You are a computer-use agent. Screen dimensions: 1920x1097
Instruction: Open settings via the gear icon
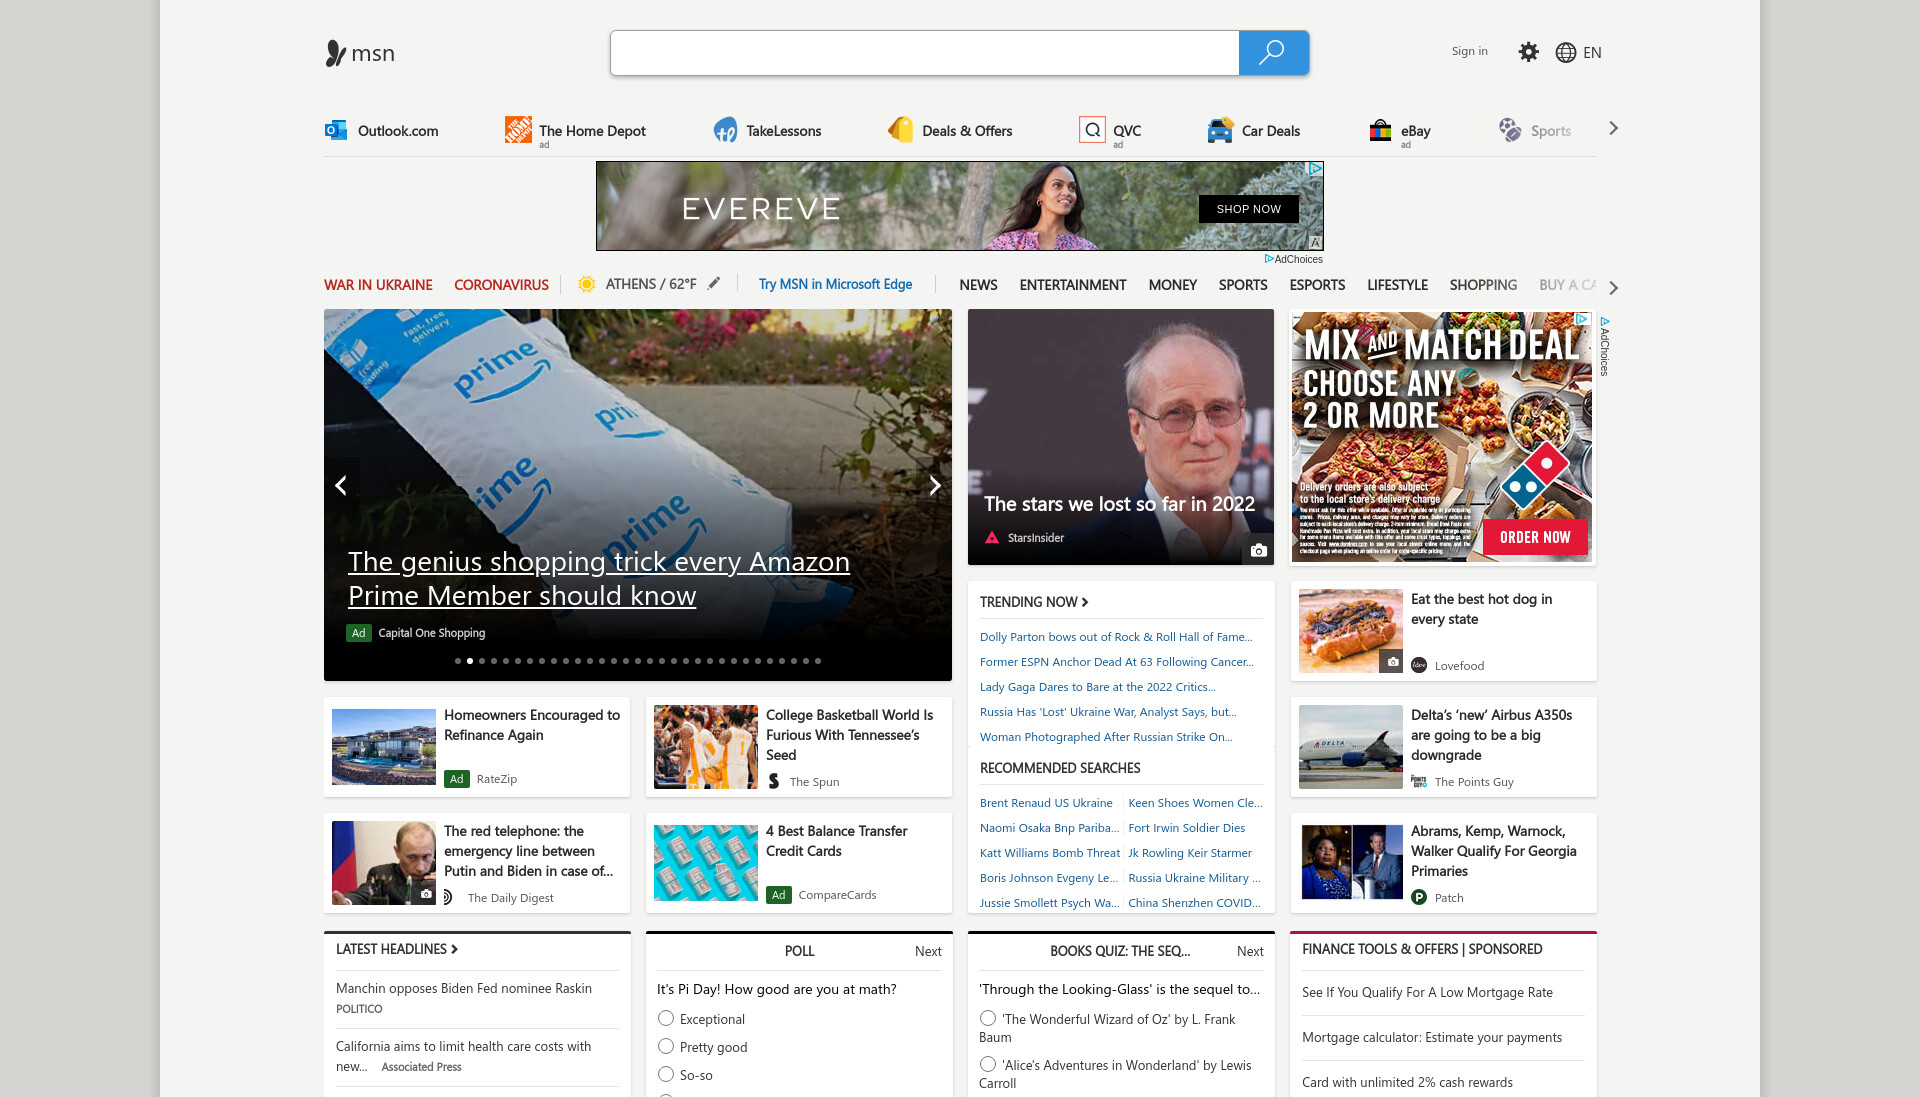(x=1528, y=52)
